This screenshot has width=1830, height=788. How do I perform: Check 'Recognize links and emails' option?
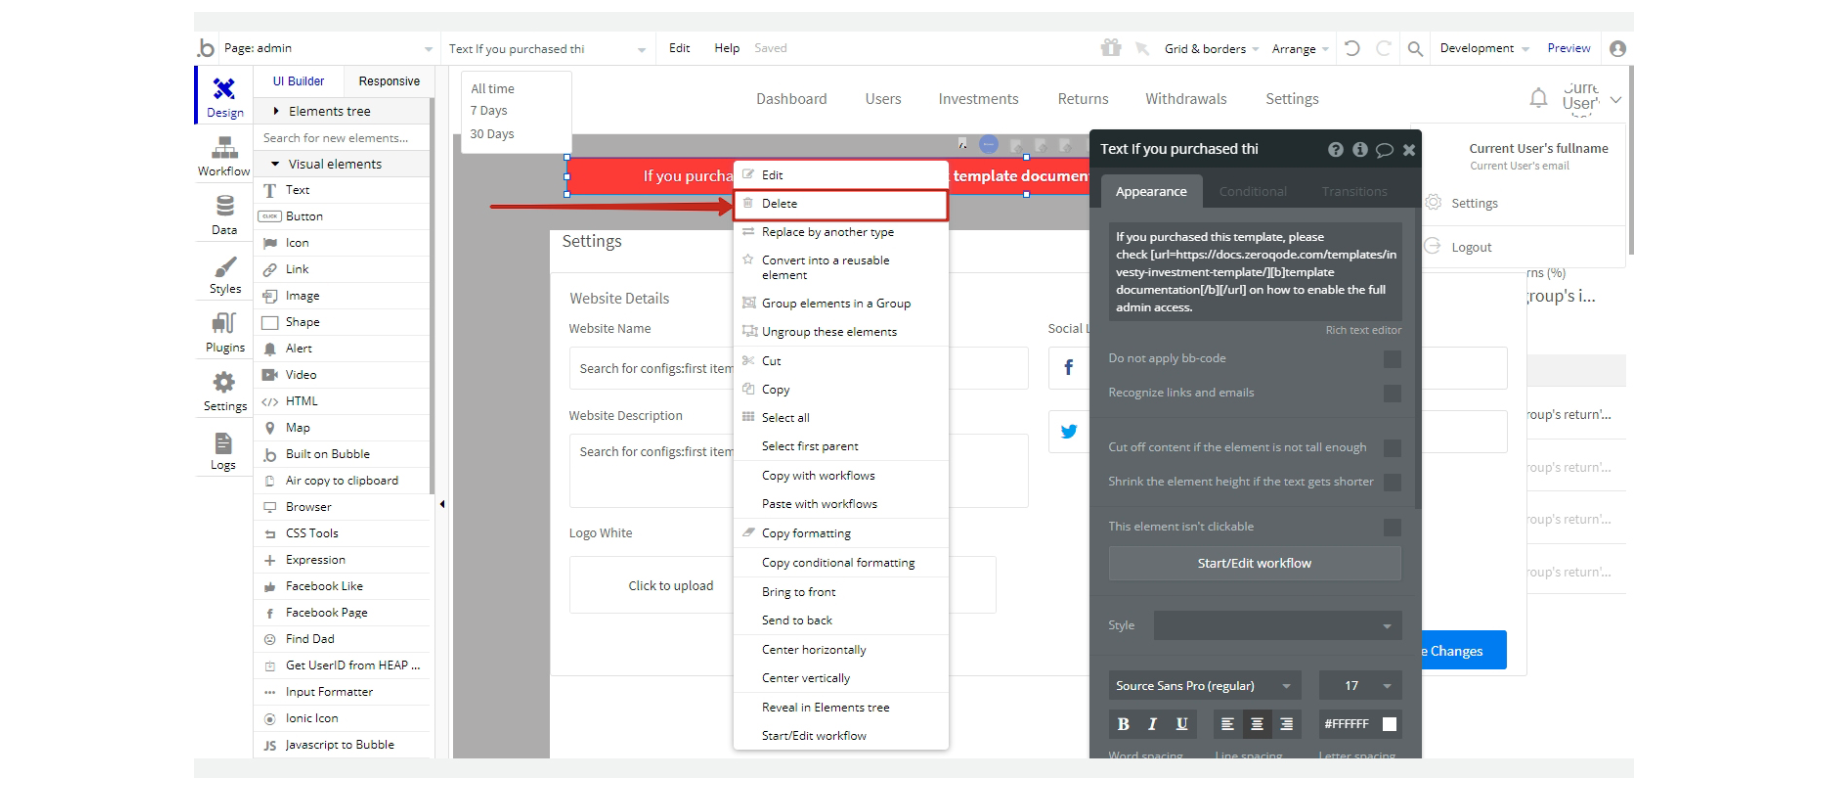click(1391, 393)
